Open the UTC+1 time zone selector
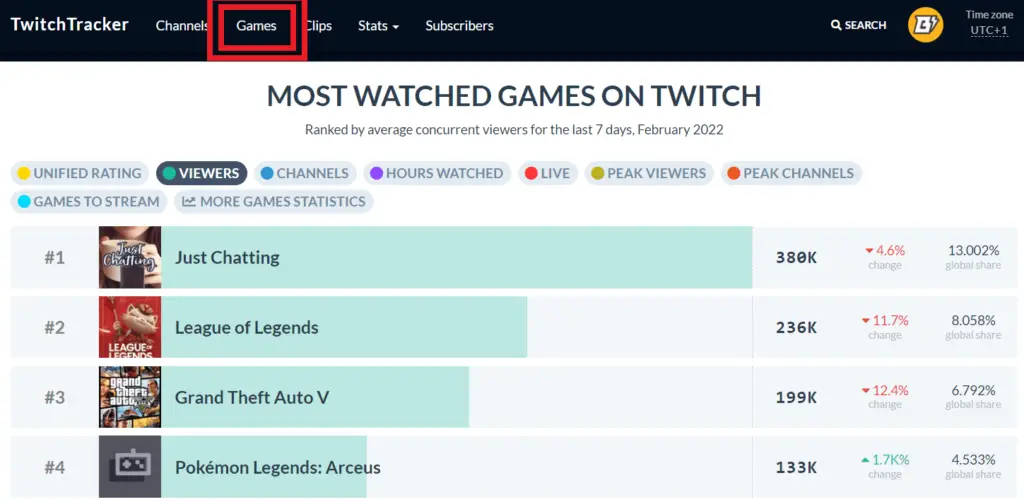The width and height of the screenshot is (1024, 502). coord(989,30)
